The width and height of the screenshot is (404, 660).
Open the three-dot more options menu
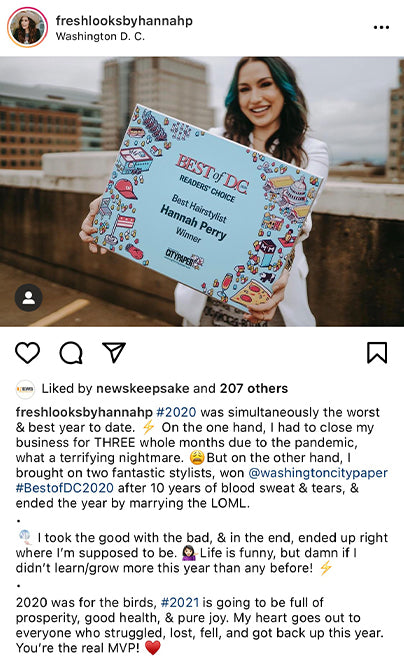point(381,27)
